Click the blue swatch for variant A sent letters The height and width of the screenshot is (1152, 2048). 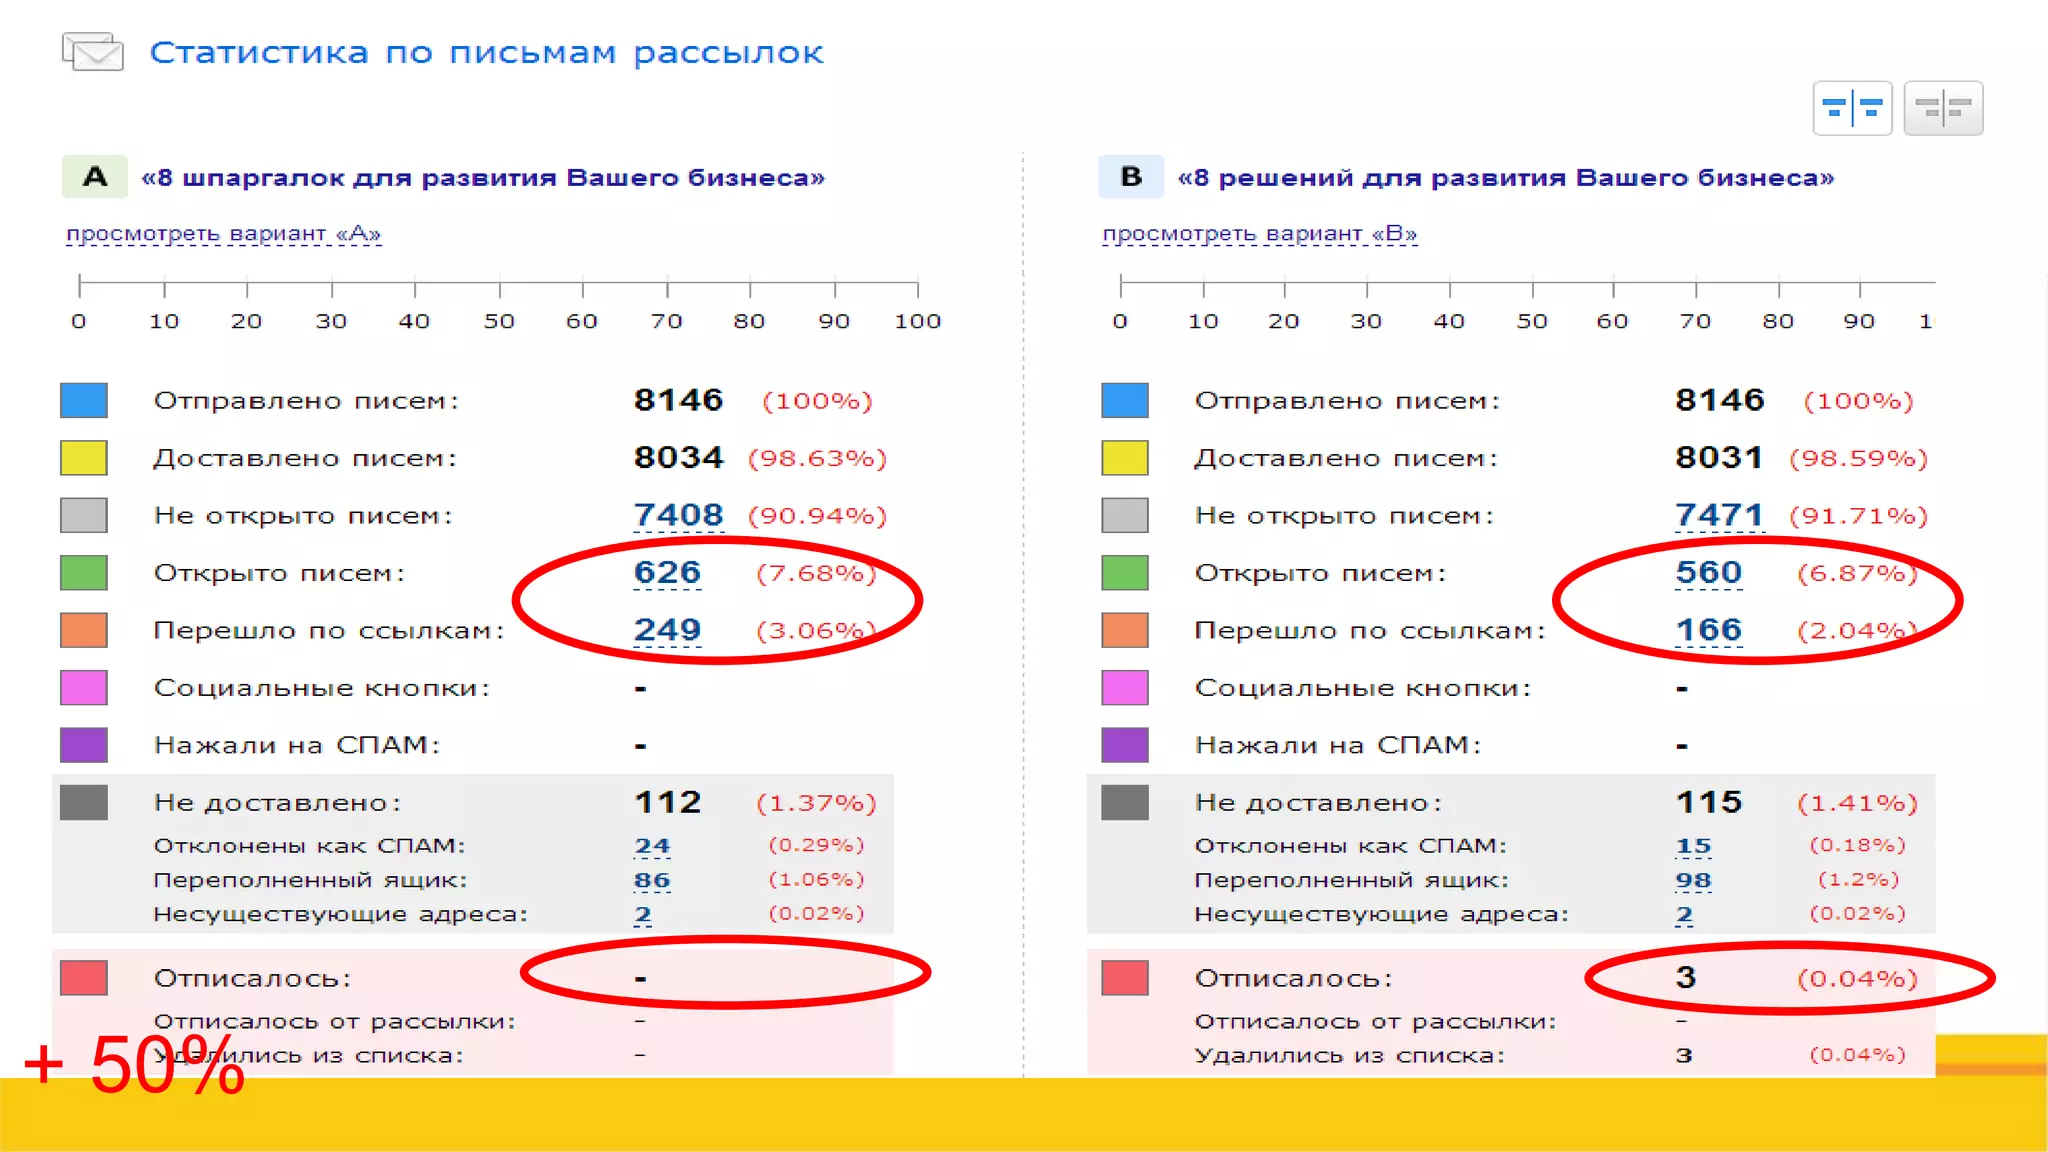[x=84, y=400]
